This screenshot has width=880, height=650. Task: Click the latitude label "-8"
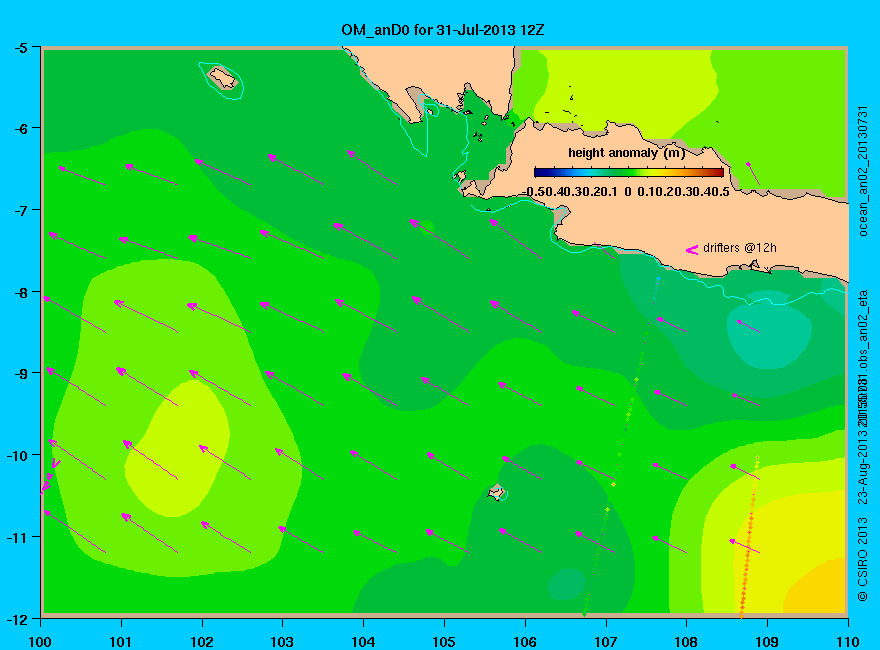[x=20, y=292]
